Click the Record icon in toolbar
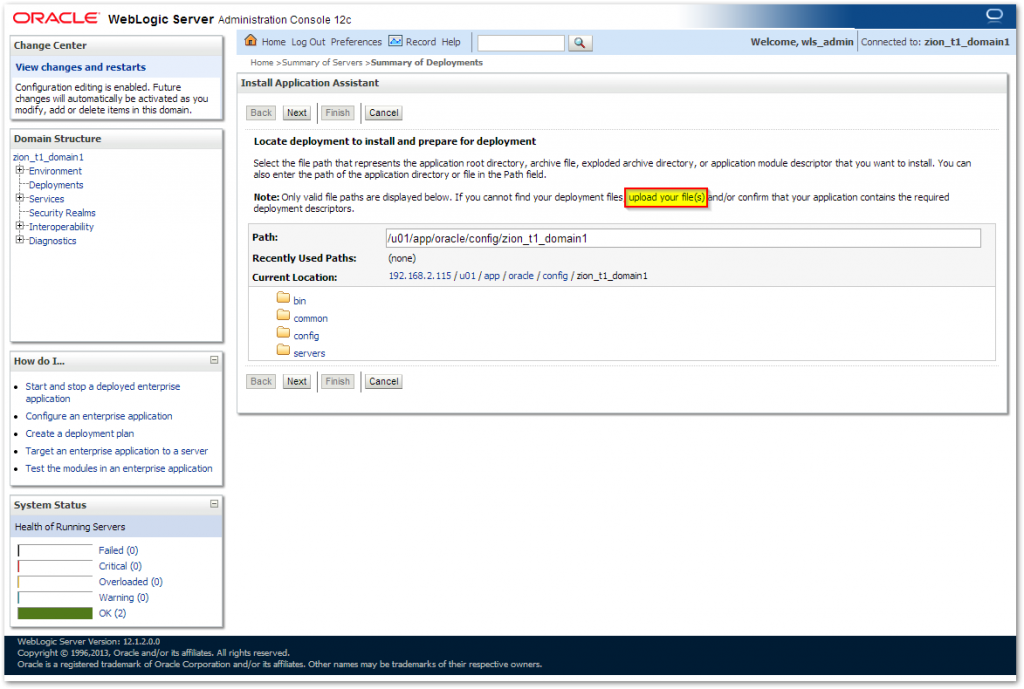Screen dimensions: 1024x689 [x=395, y=42]
